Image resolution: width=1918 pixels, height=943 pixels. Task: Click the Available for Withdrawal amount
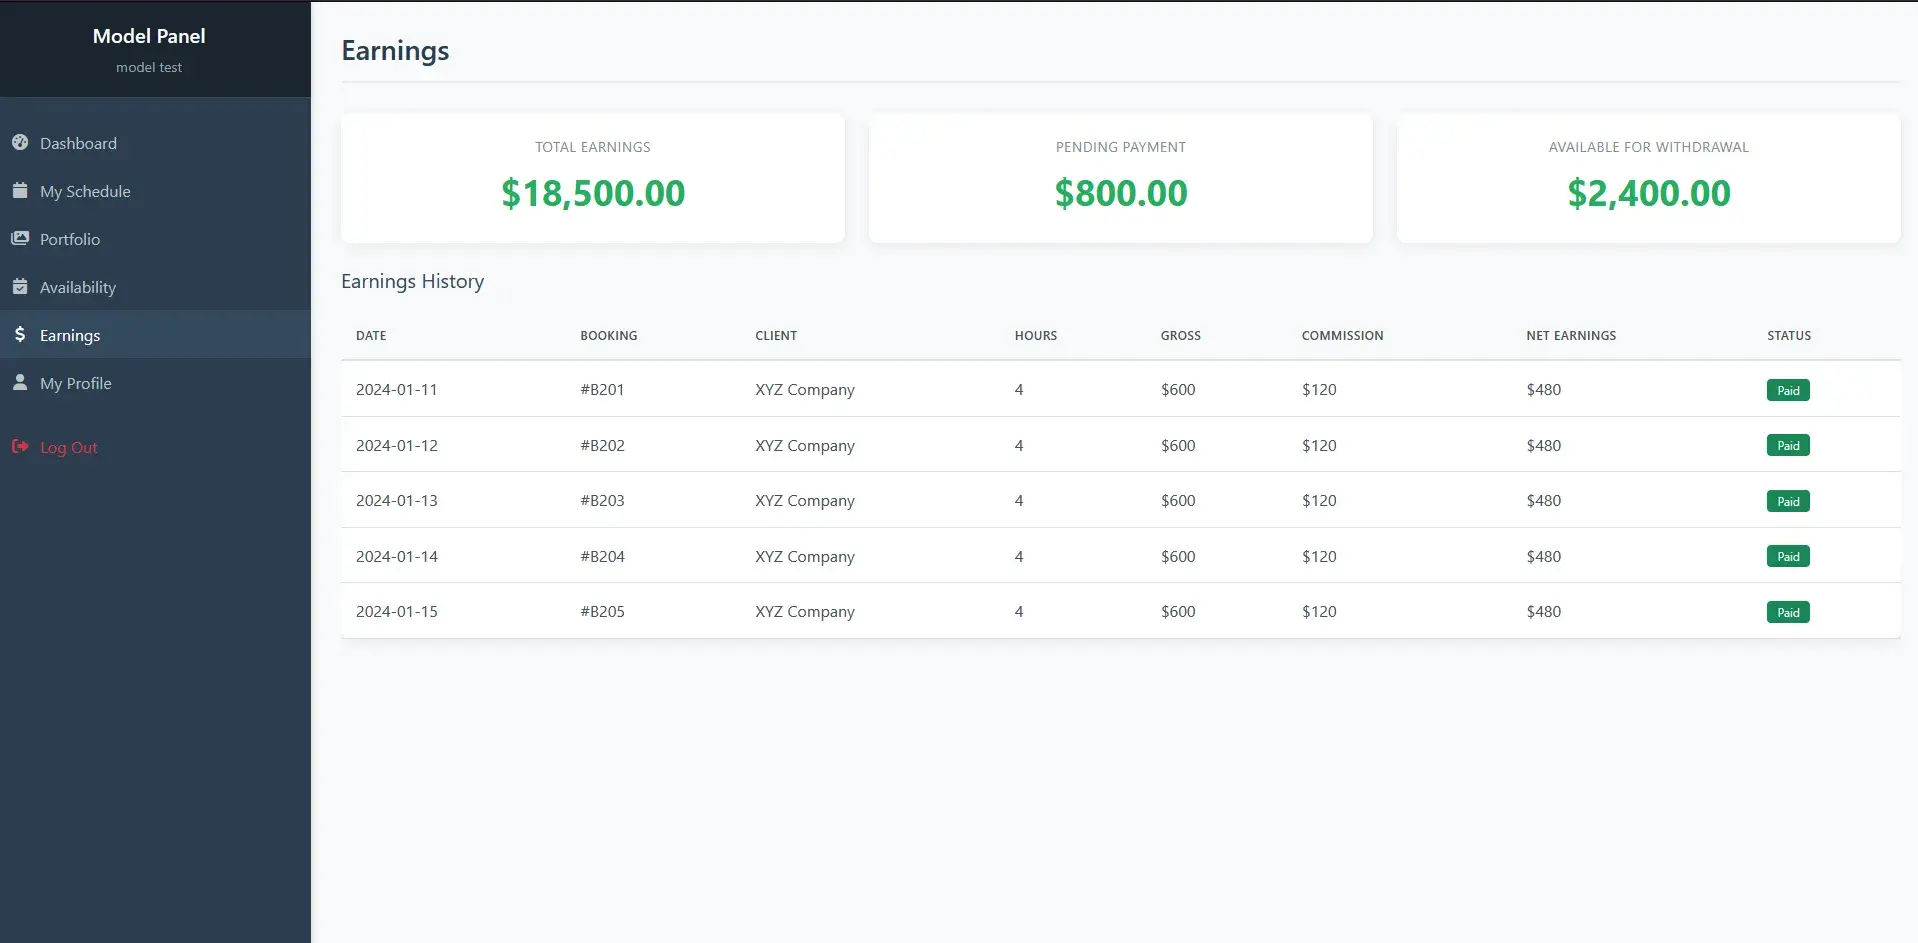1648,194
